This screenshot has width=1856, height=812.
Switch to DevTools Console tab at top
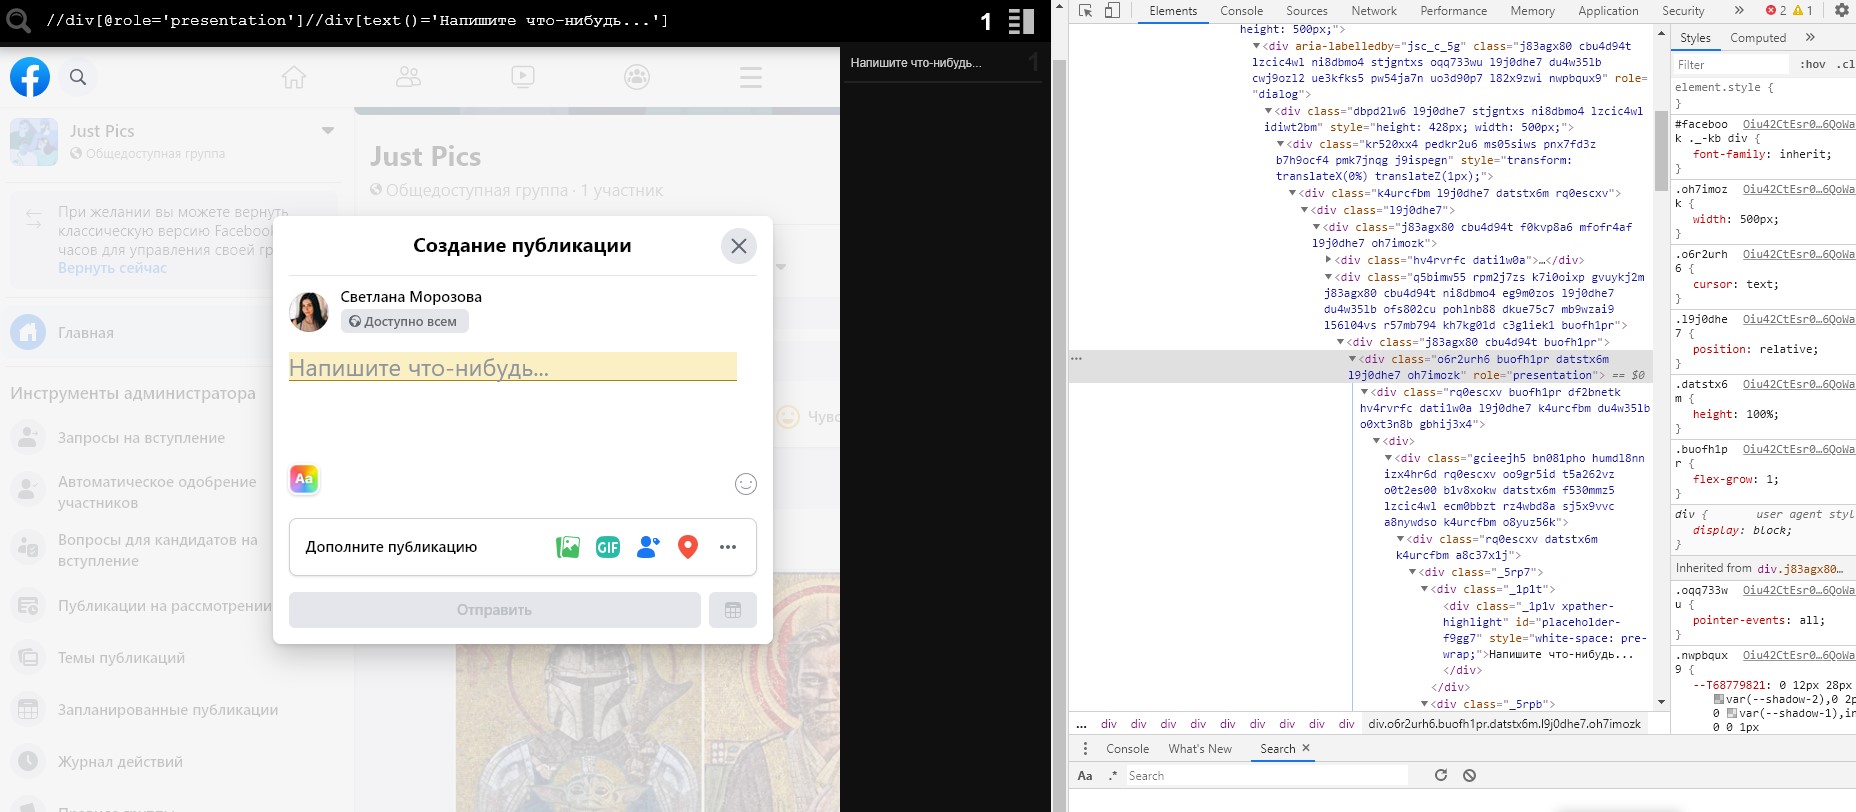[x=1241, y=11]
